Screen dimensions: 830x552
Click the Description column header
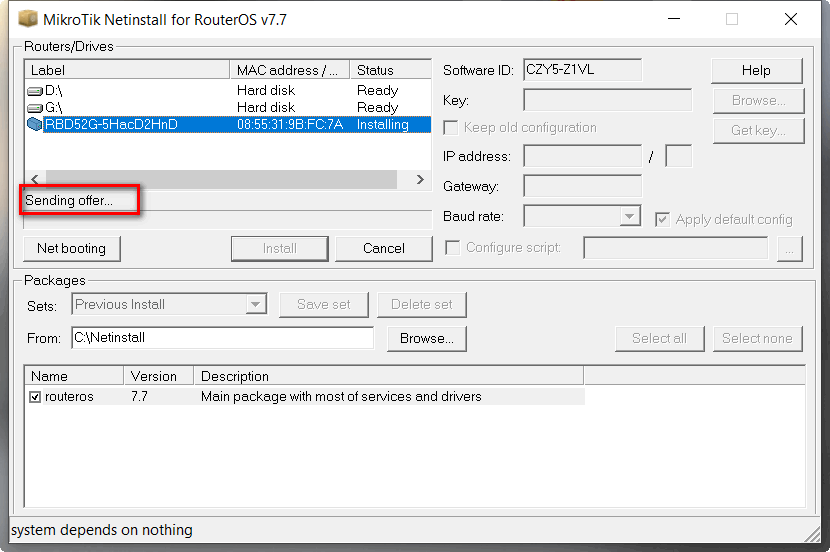click(389, 376)
